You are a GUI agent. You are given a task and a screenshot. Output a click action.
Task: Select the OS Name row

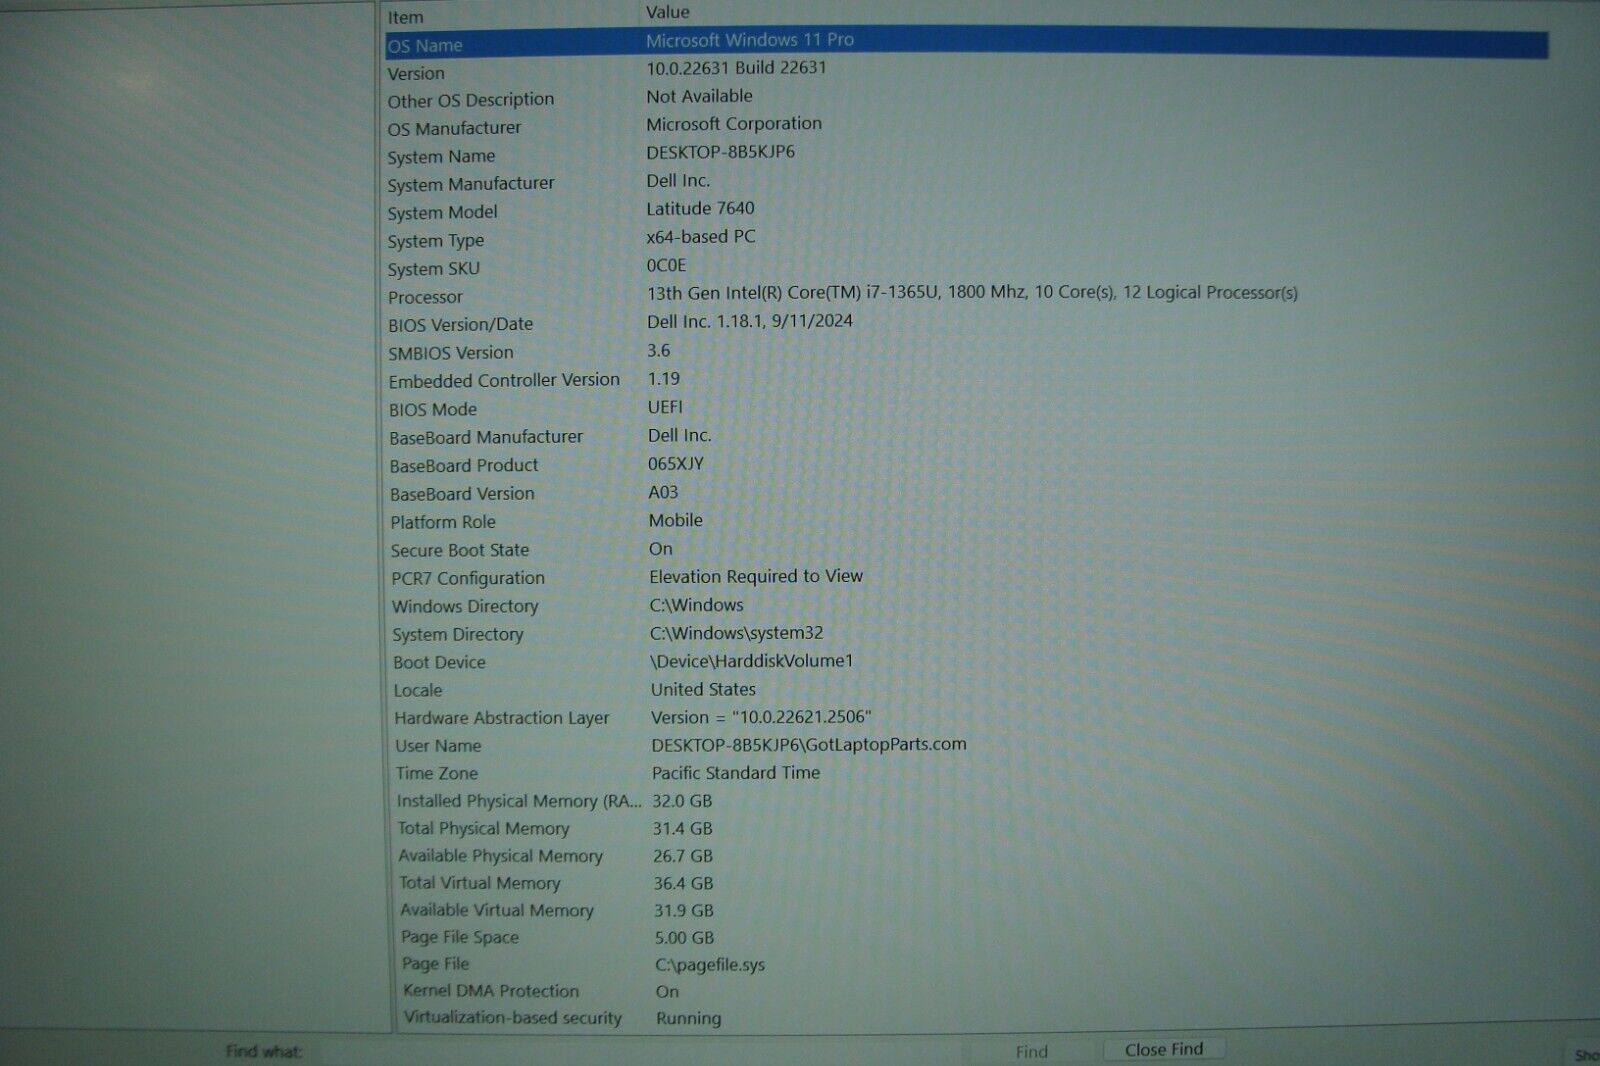pos(966,44)
